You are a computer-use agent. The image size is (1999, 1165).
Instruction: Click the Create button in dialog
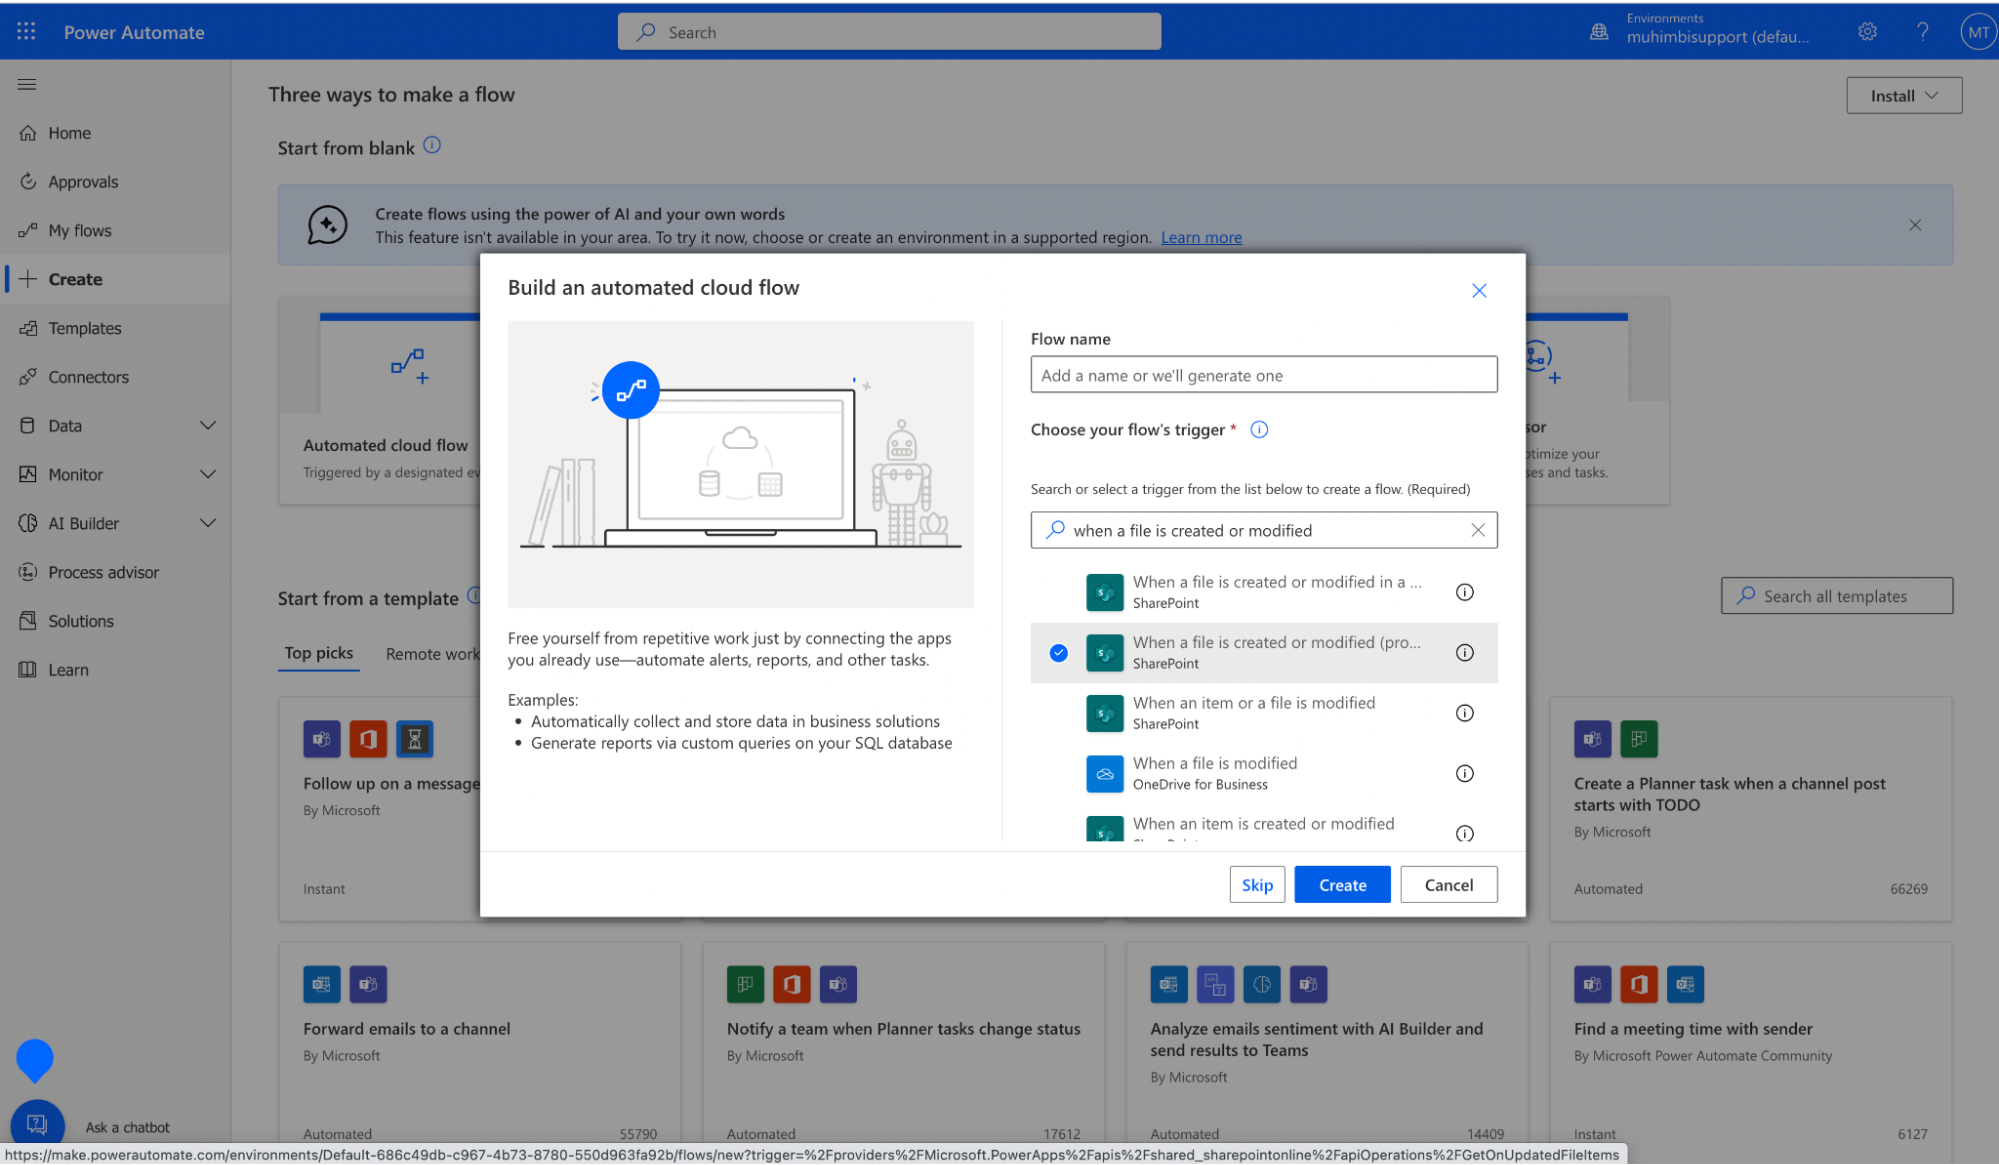click(1341, 884)
